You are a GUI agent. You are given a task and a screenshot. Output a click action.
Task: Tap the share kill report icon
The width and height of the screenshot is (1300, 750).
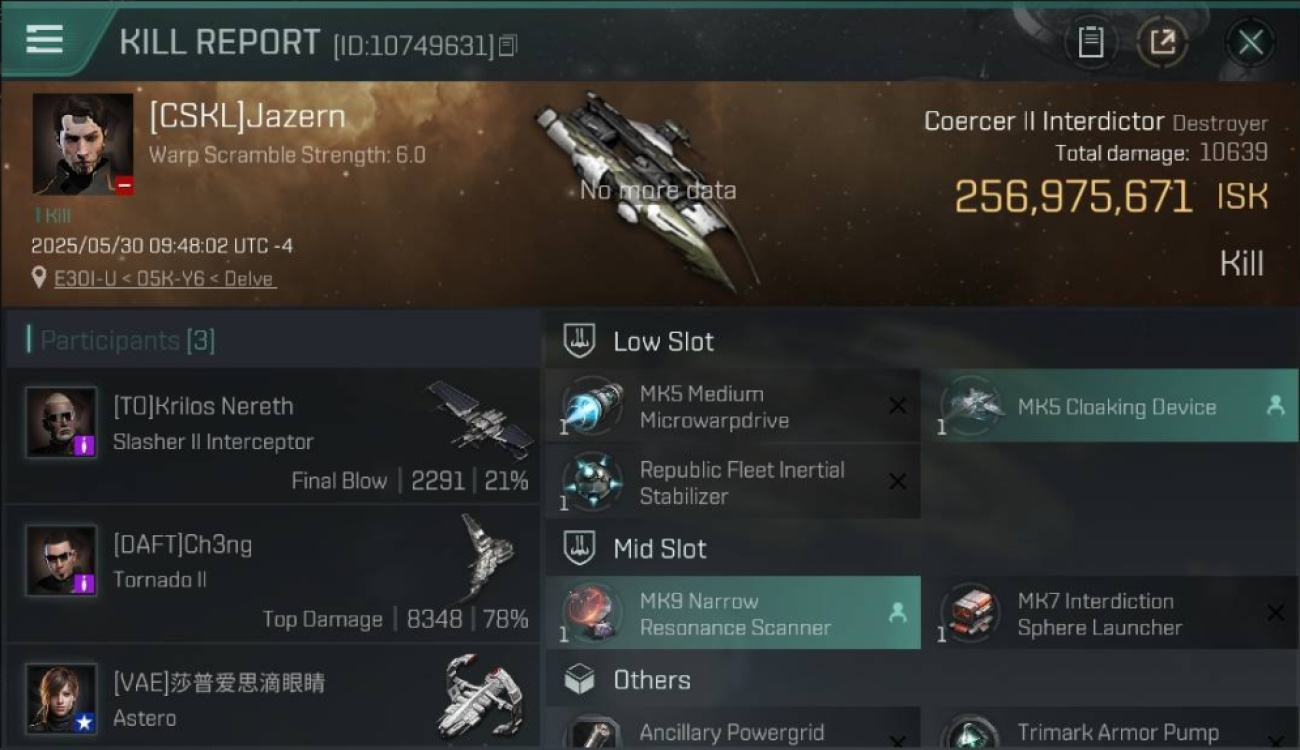1162,42
